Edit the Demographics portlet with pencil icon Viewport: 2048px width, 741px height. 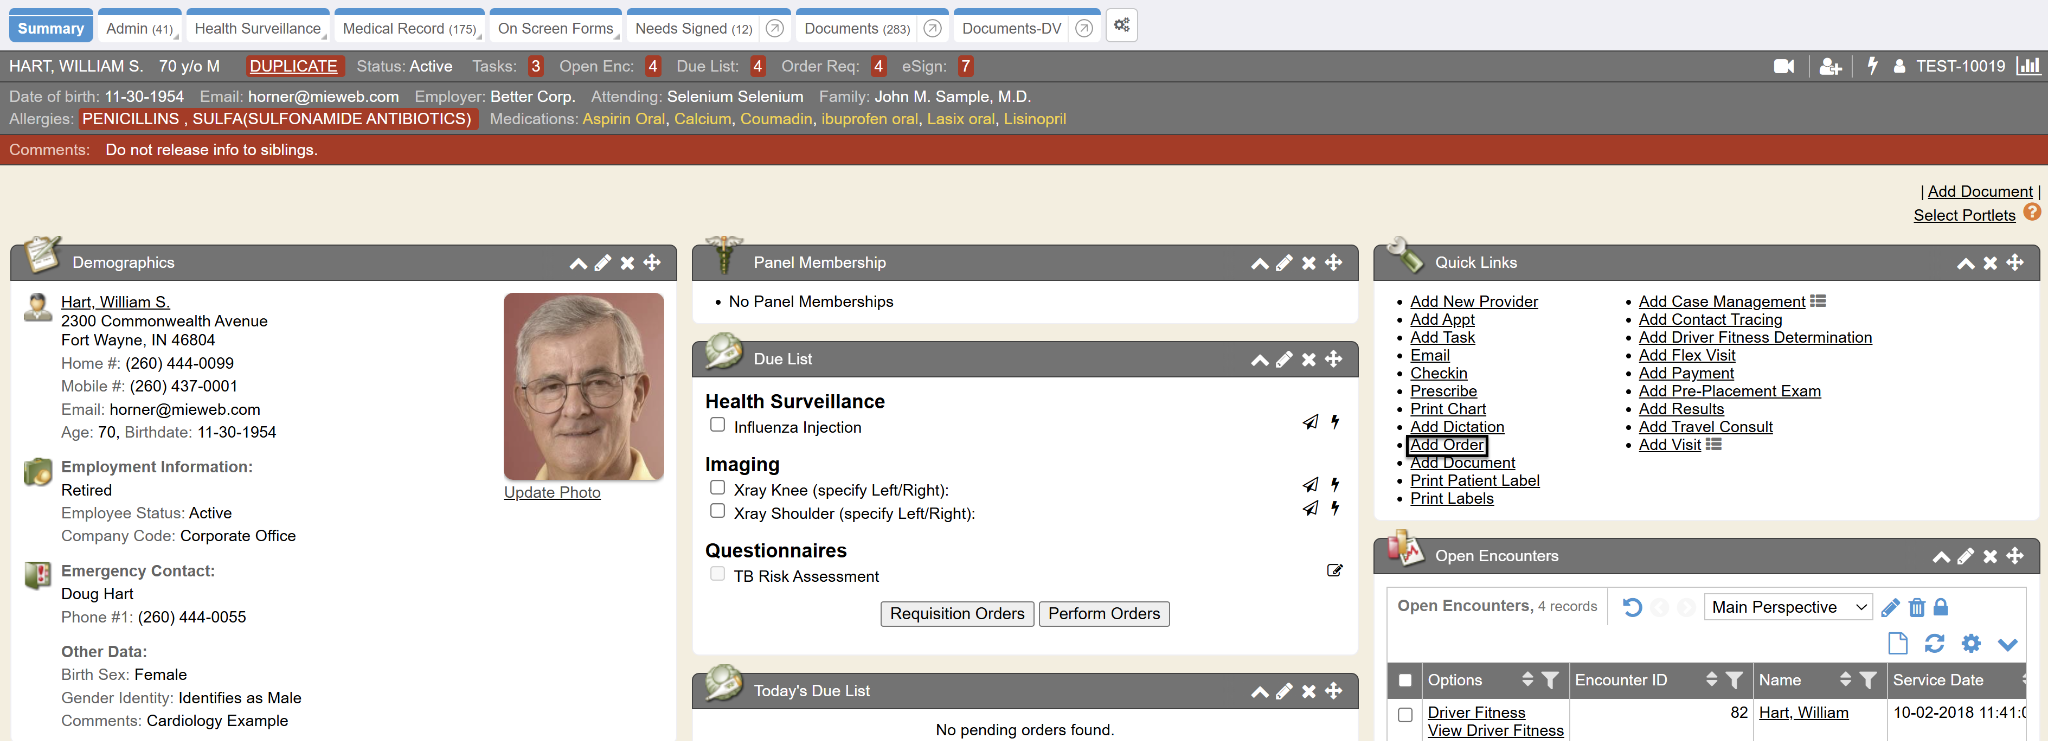603,263
